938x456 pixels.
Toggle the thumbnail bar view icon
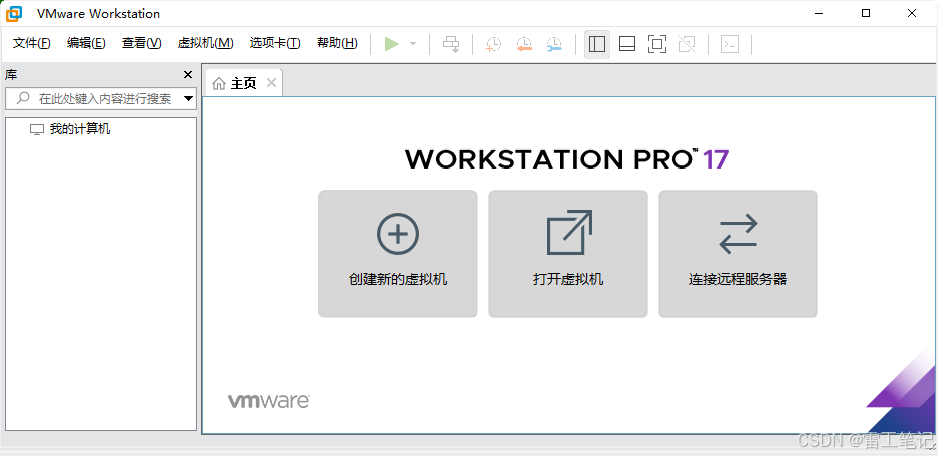point(627,44)
